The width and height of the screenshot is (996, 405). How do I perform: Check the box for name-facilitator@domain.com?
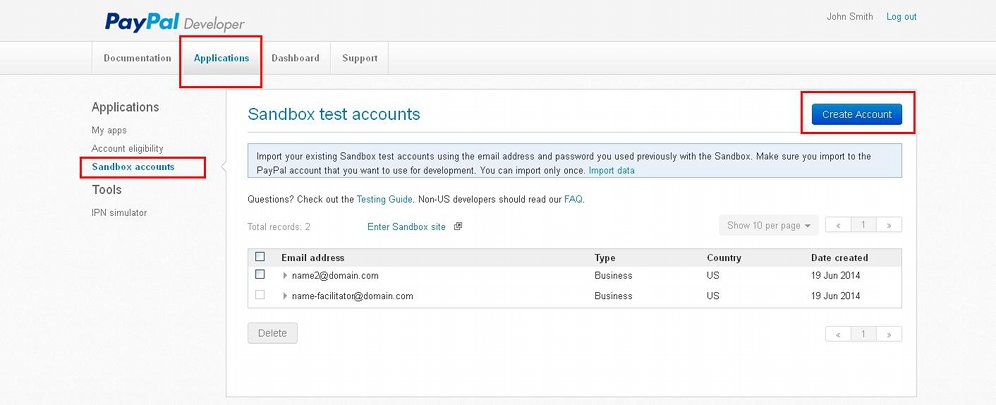coord(260,295)
